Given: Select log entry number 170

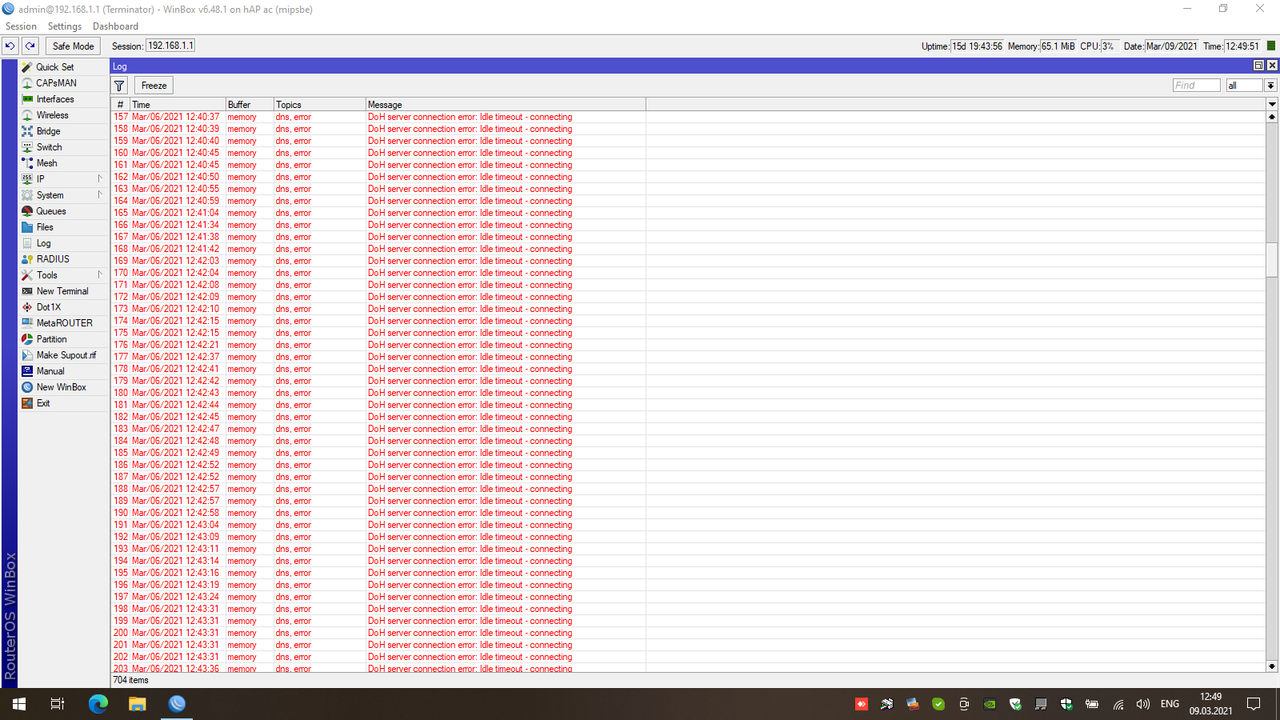Looking at the screenshot, I should click(688, 273).
